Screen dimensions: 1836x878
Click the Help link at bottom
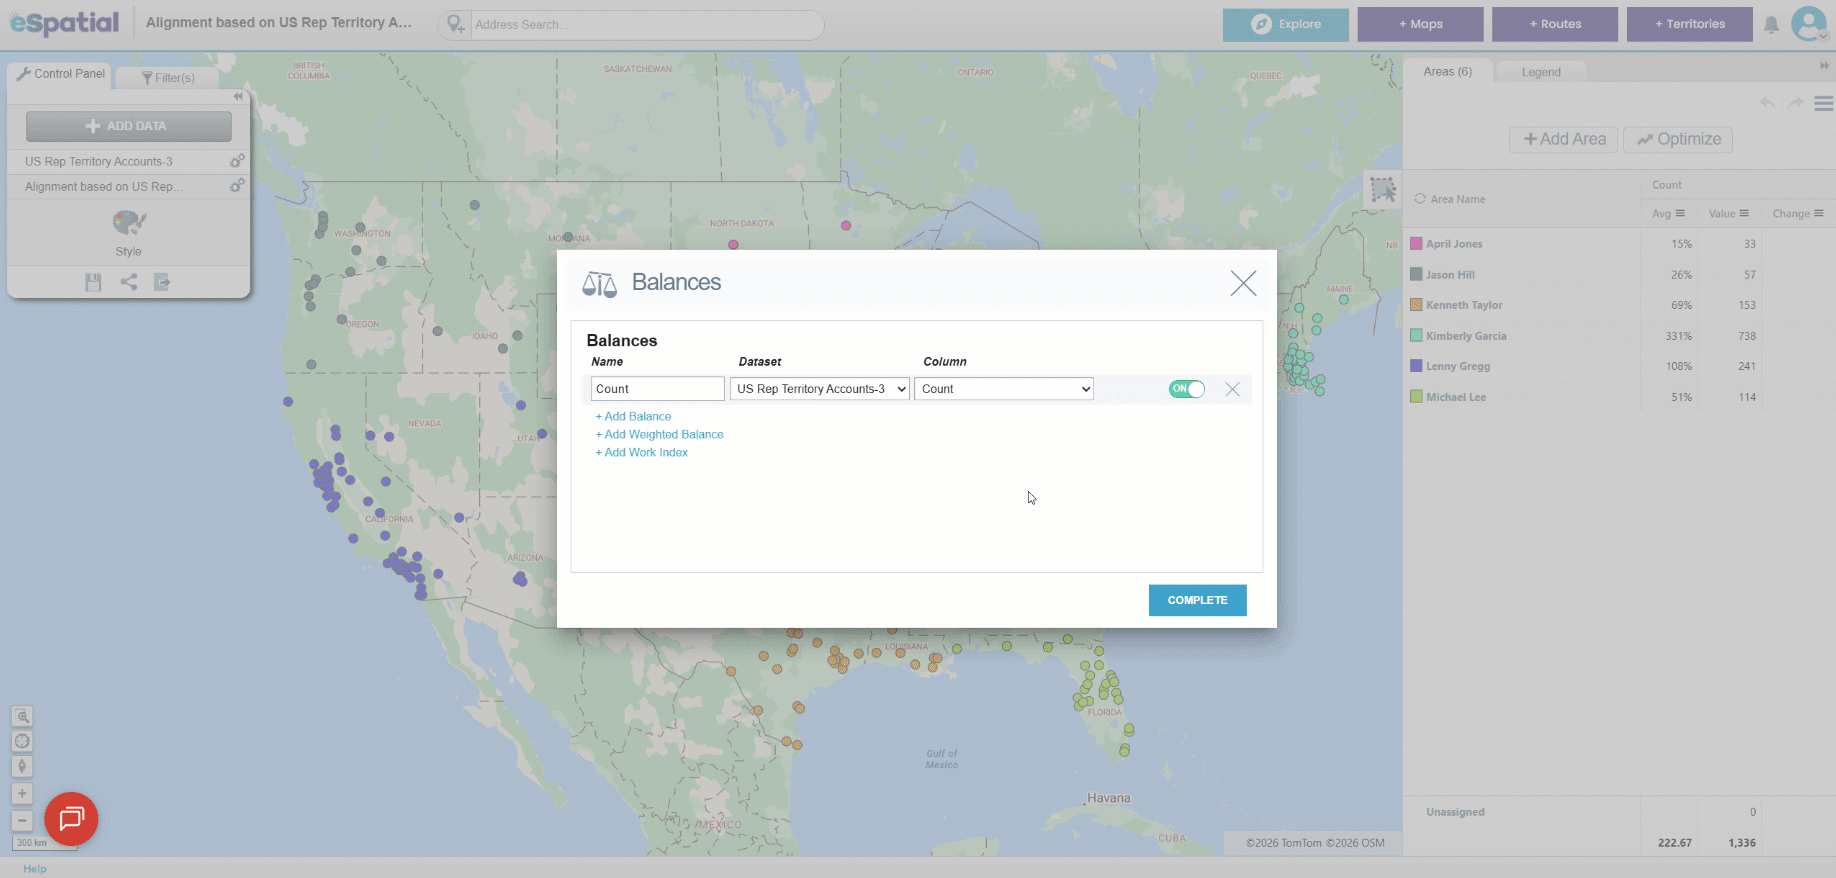coord(35,869)
